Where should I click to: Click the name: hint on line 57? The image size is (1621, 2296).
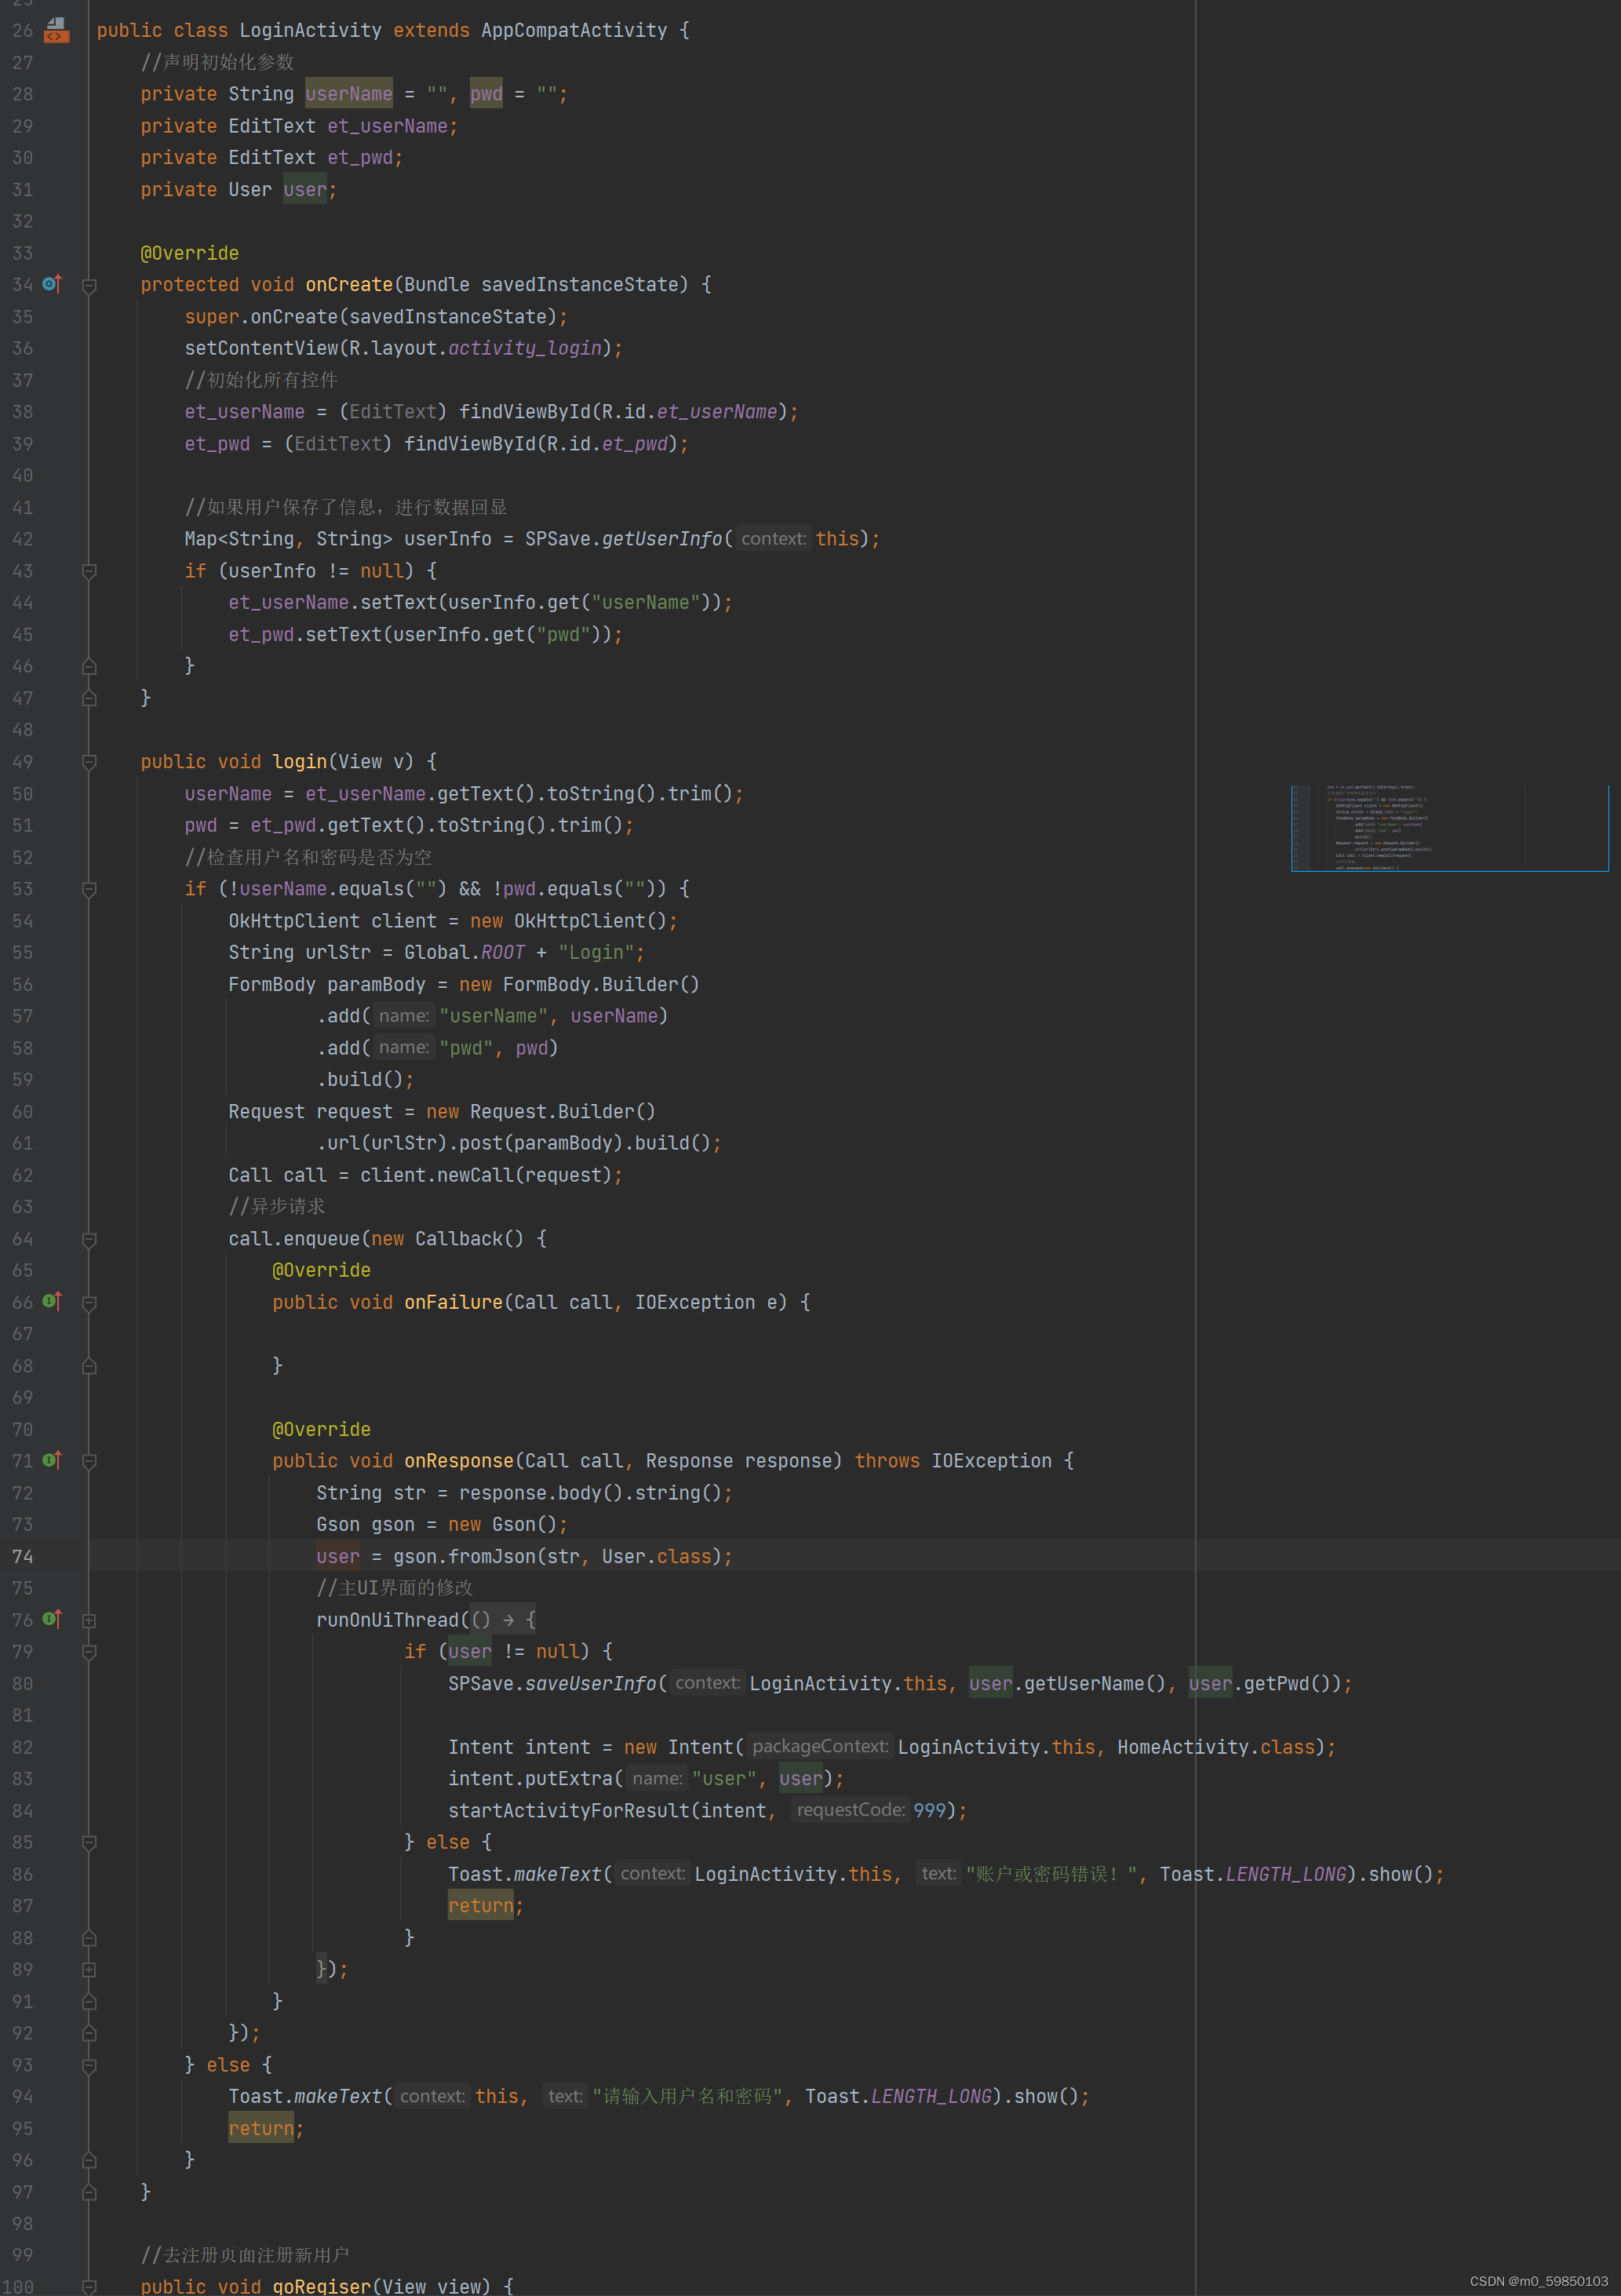pos(404,1015)
